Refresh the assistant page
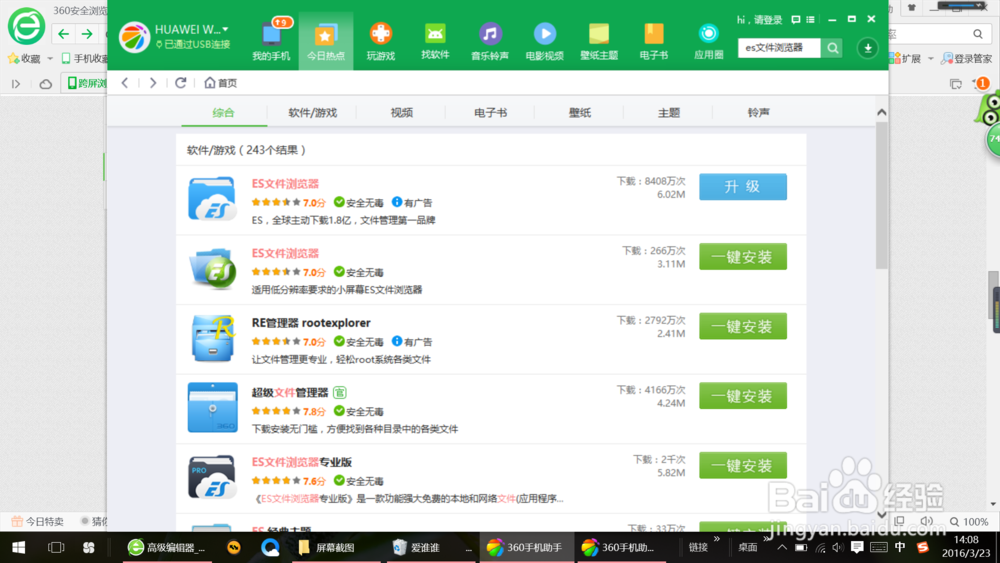Image resolution: width=1000 pixels, height=563 pixels. click(180, 83)
